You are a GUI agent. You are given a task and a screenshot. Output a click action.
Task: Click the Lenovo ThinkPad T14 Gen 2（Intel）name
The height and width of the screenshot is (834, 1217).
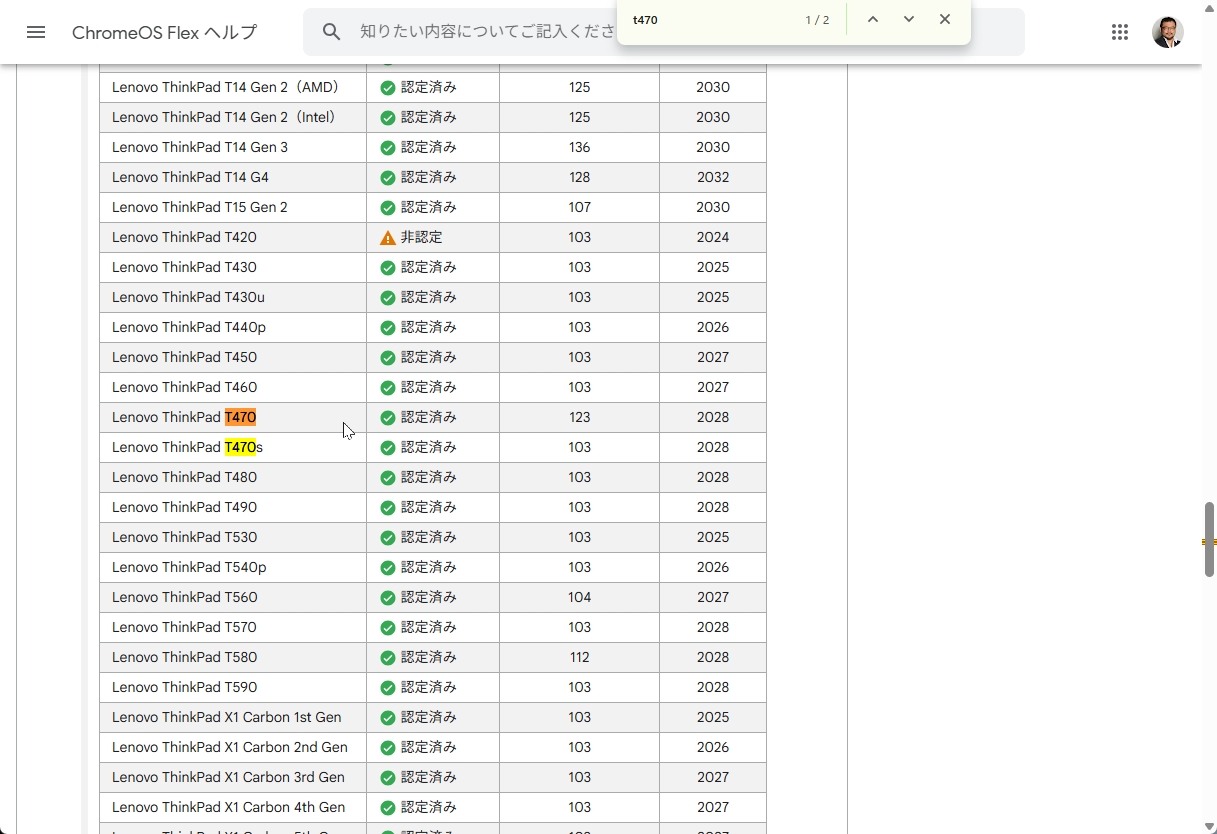(226, 117)
